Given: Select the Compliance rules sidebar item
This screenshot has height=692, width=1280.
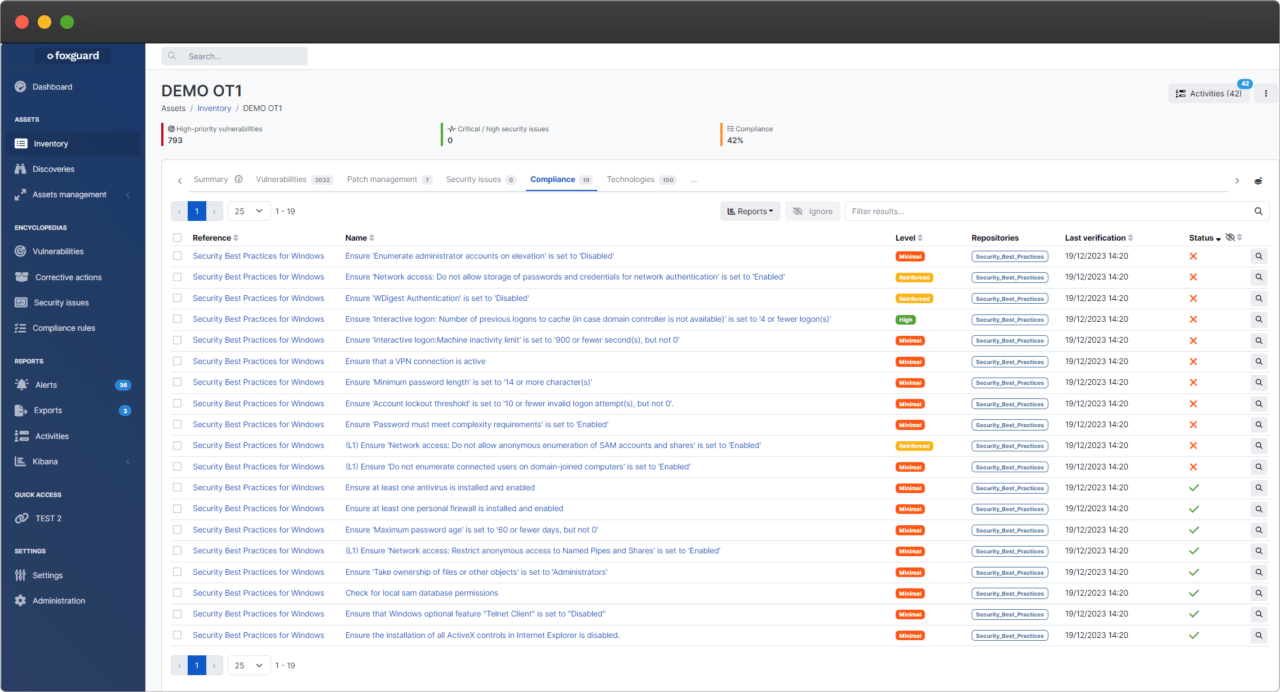Looking at the screenshot, I should tap(65, 327).
